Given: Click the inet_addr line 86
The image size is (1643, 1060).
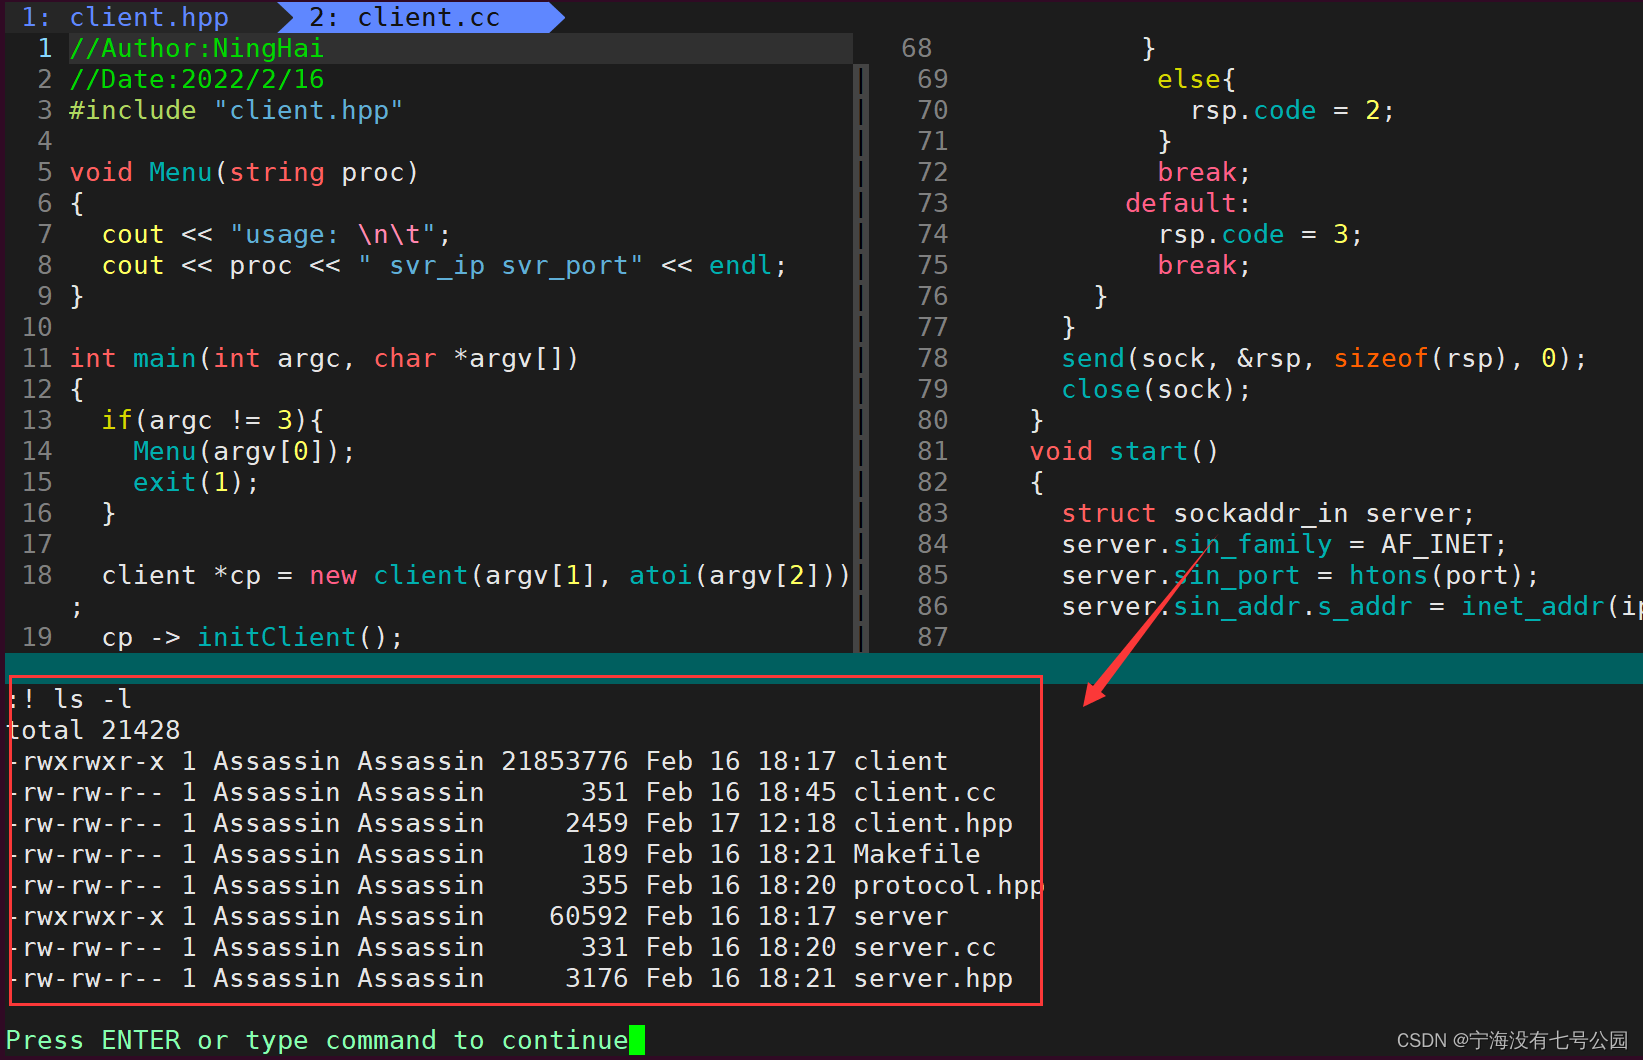Looking at the screenshot, I should [x=1352, y=606].
